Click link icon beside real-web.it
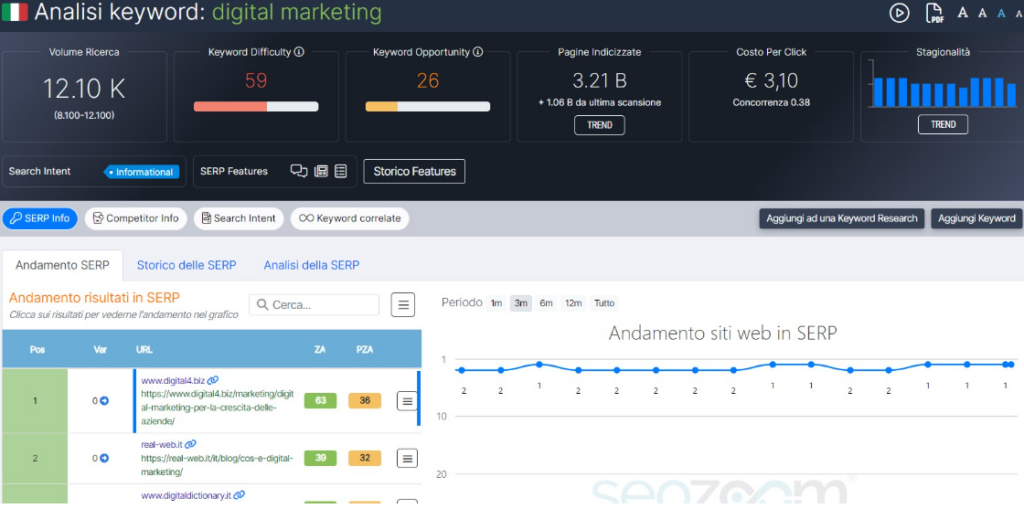Image resolution: width=1024 pixels, height=519 pixels. 191,444
